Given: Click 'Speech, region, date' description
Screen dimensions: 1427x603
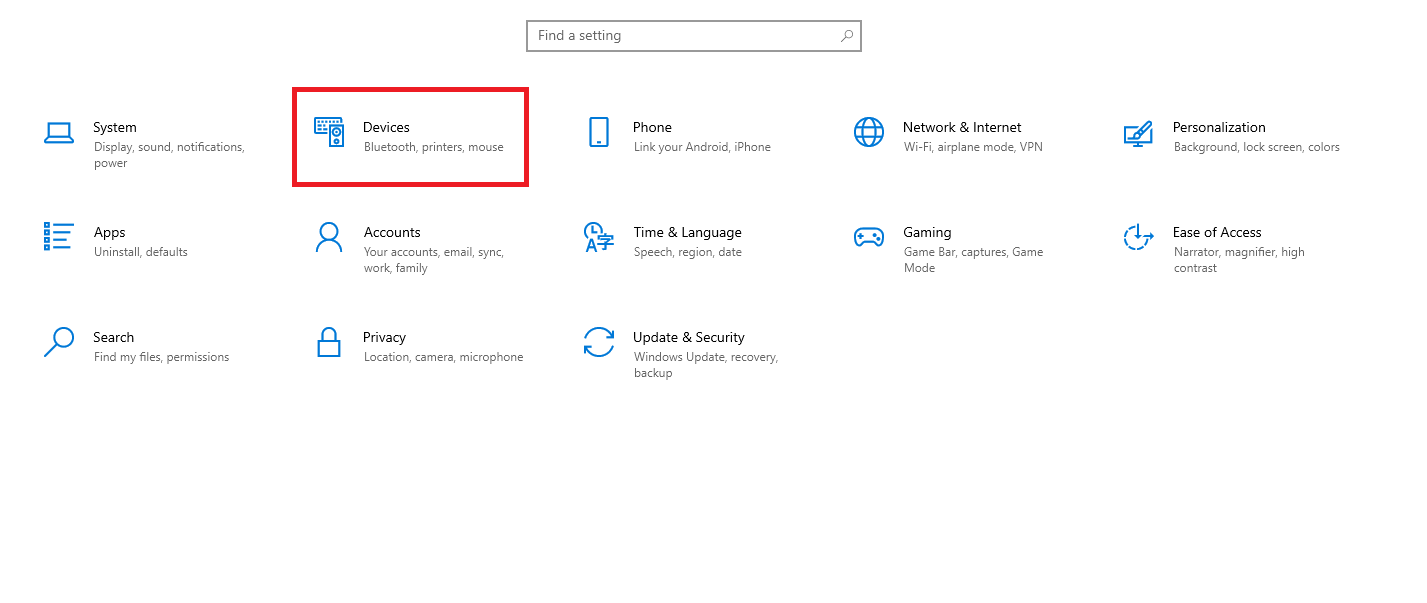Looking at the screenshot, I should coord(688,252).
